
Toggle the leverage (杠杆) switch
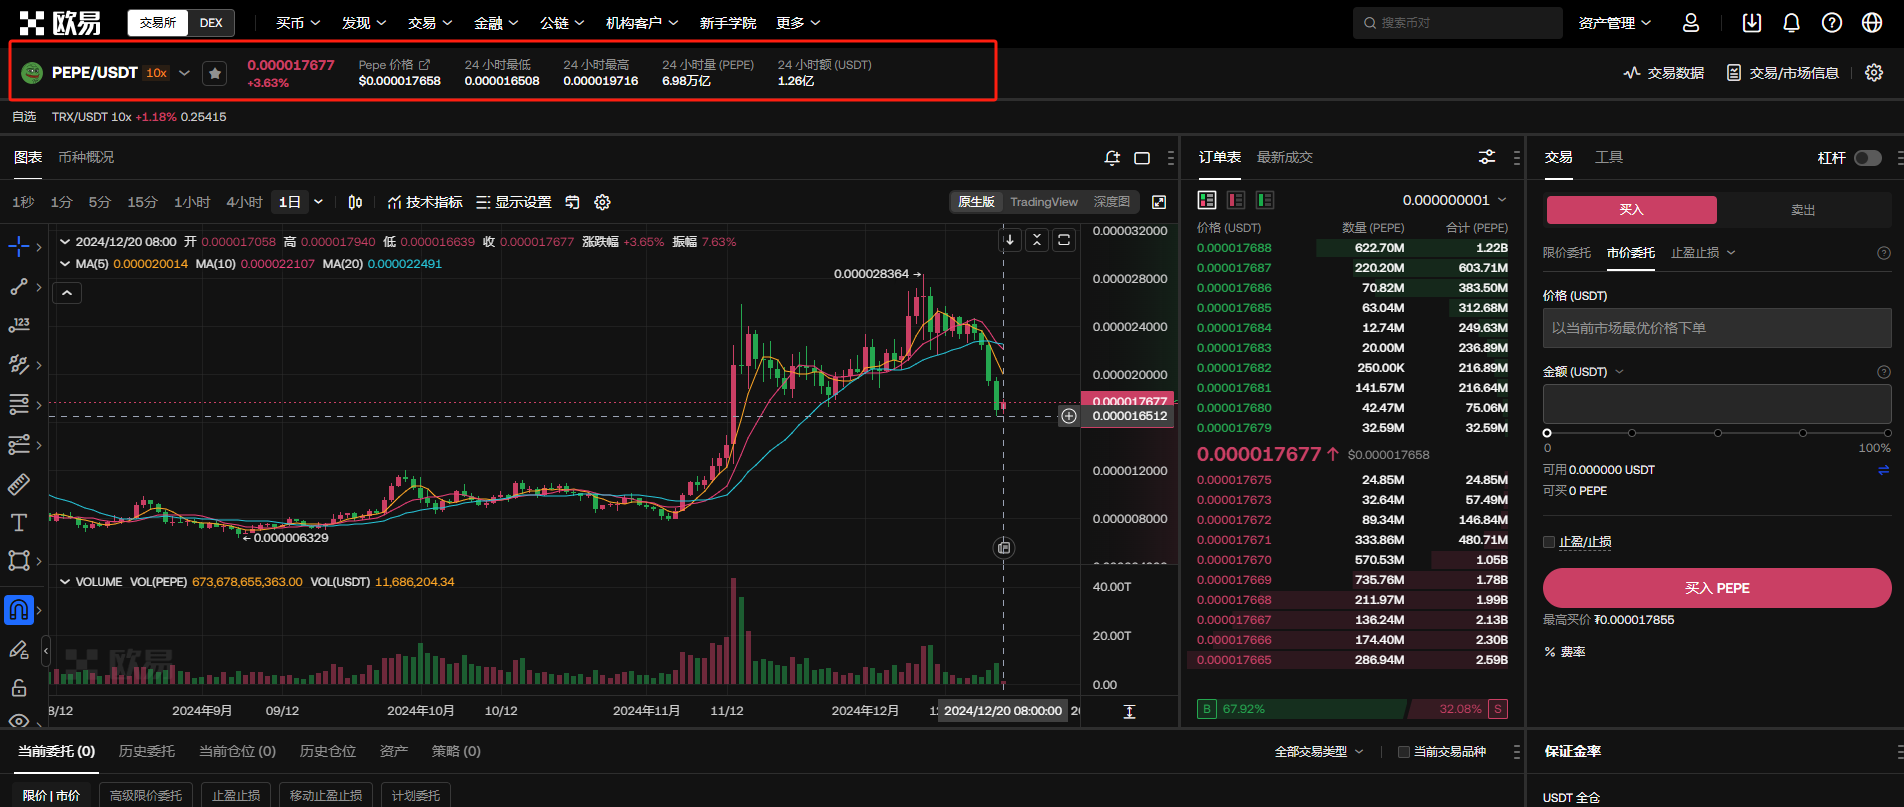(x=1867, y=158)
